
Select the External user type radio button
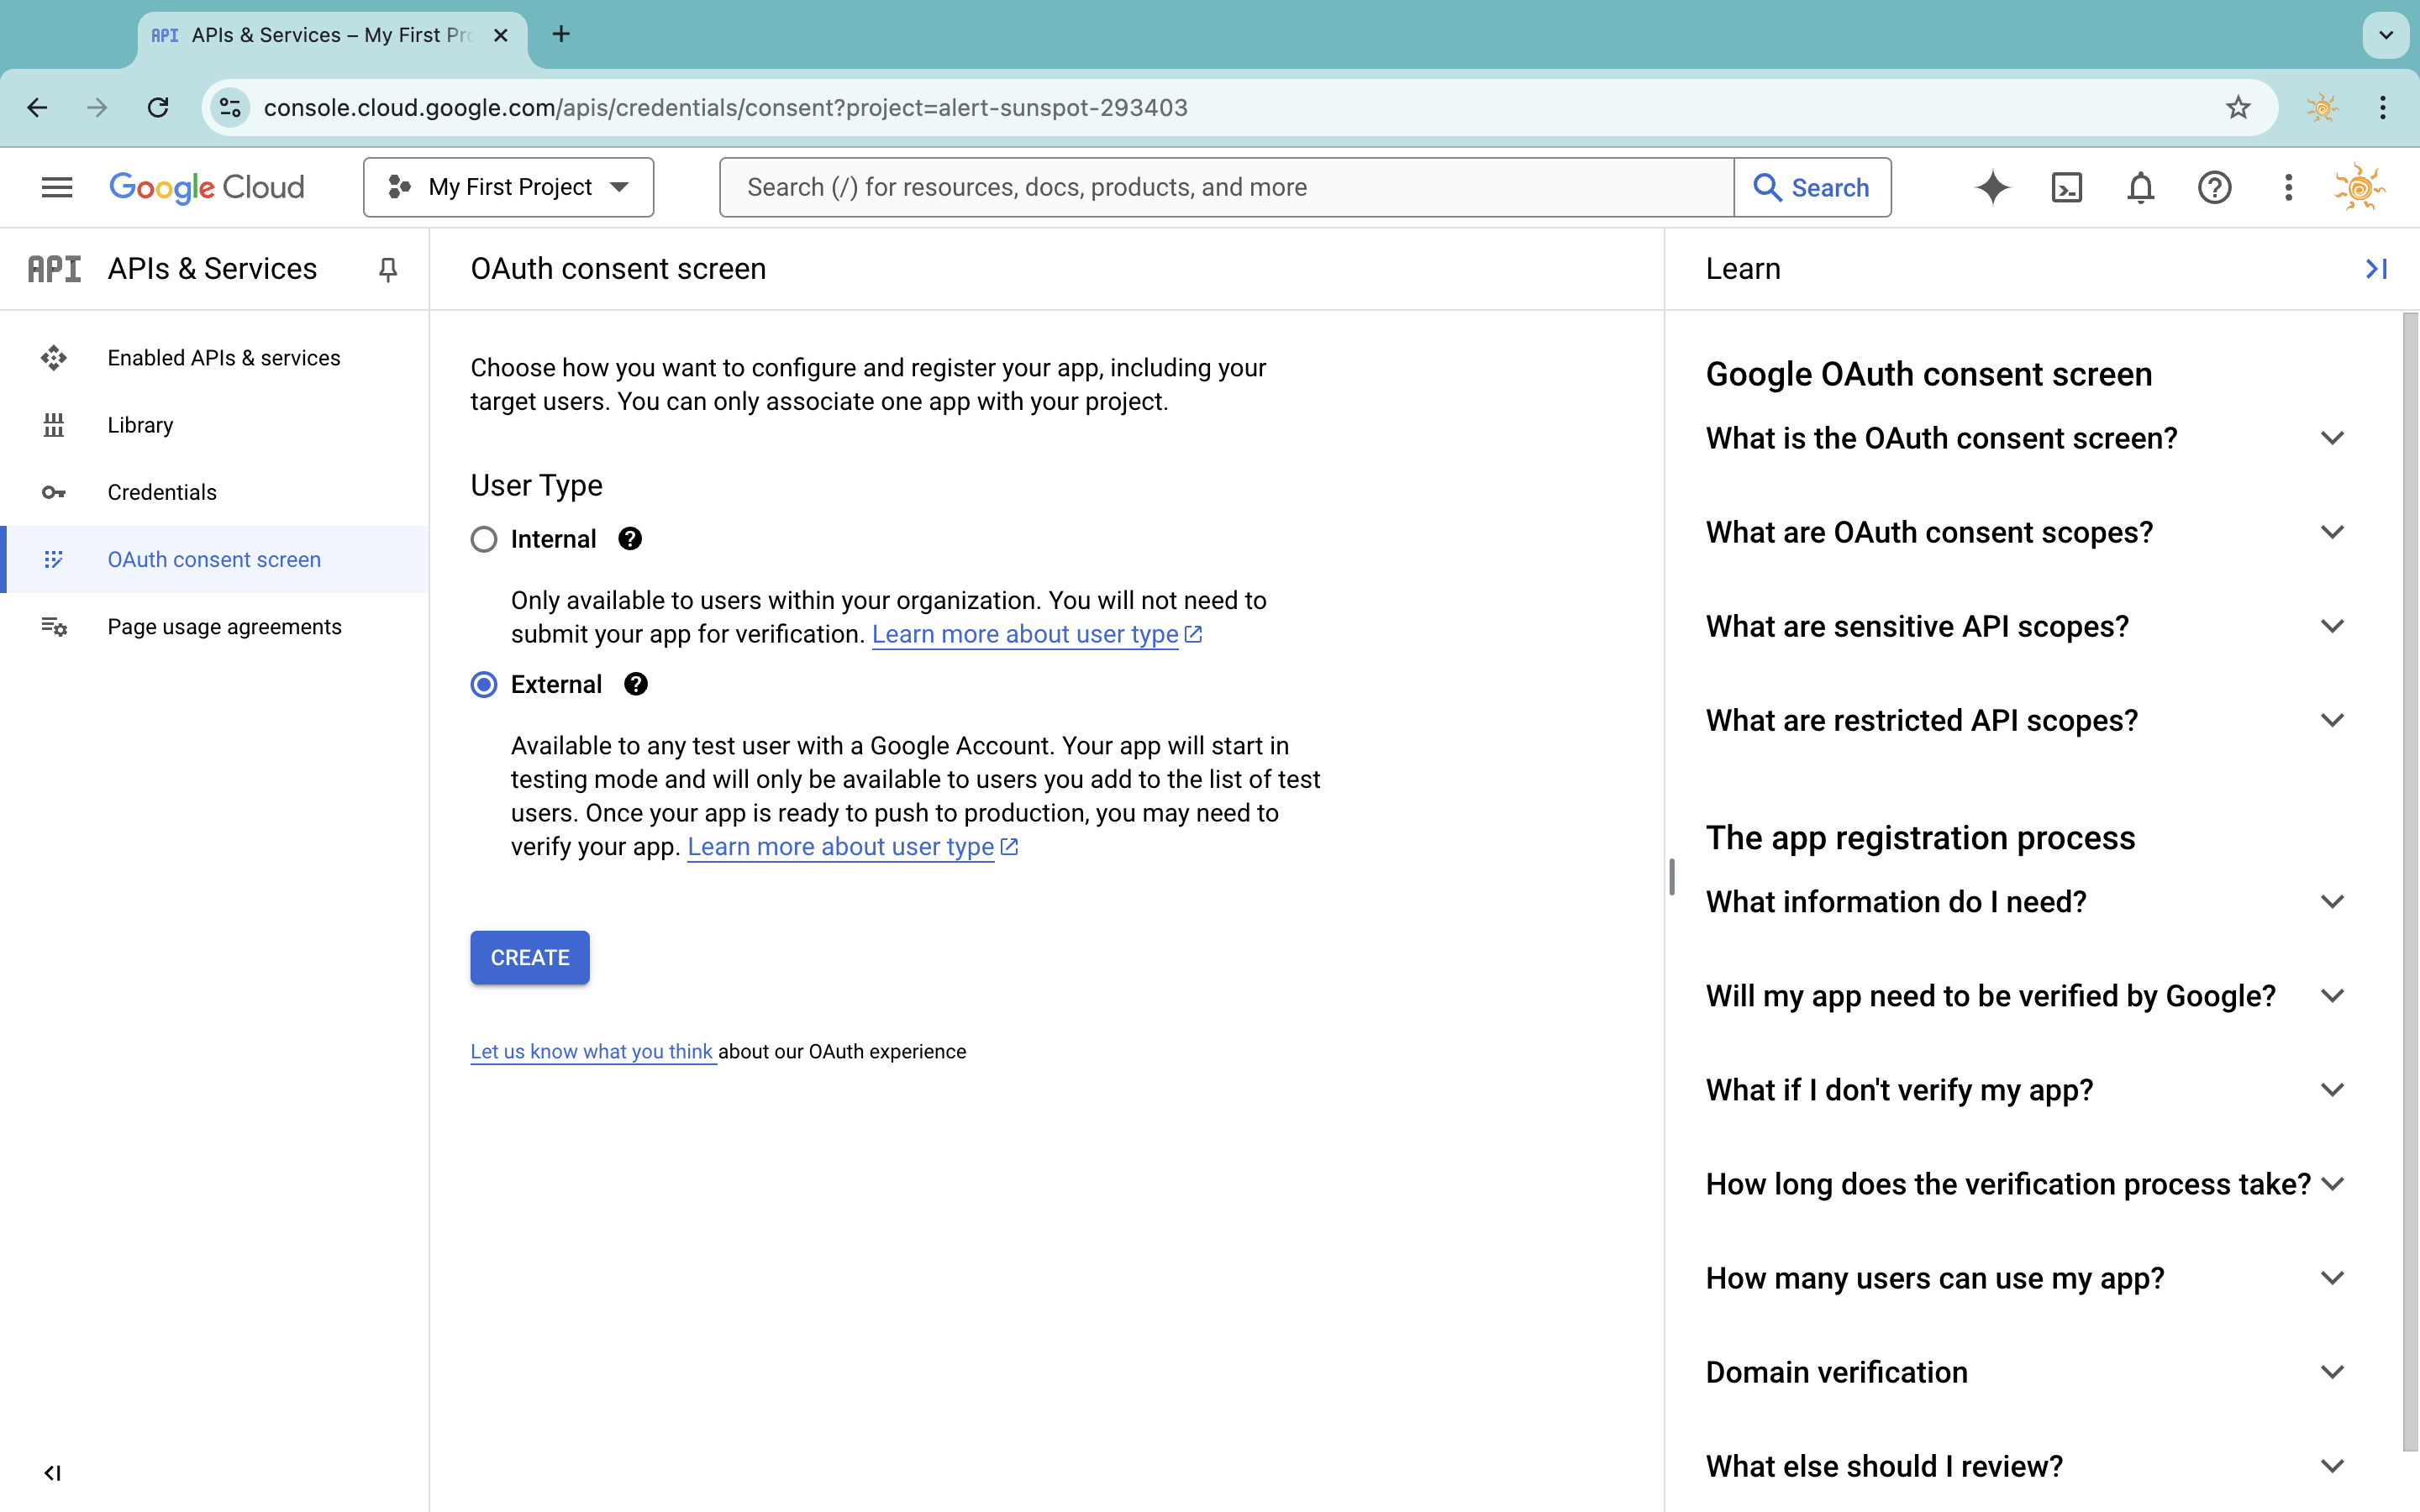[484, 685]
